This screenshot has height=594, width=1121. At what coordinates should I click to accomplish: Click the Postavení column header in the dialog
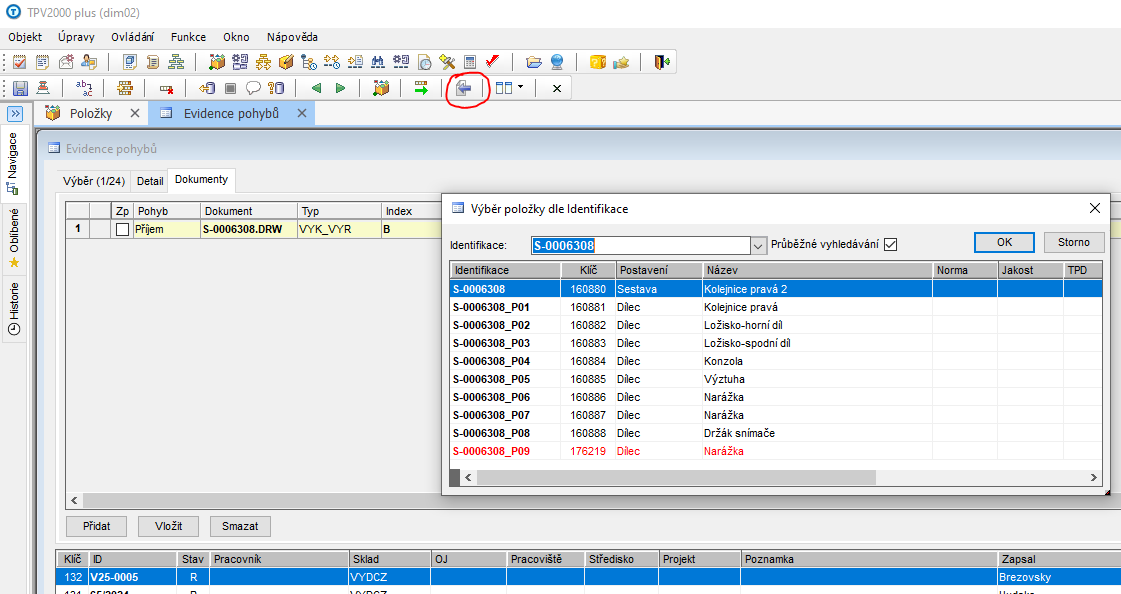coord(658,270)
